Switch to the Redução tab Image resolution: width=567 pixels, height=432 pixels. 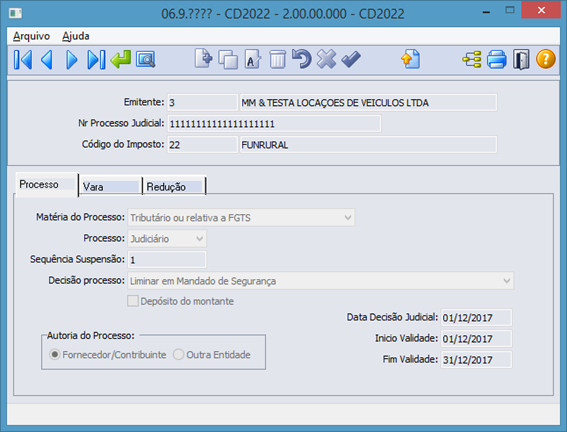point(174,187)
